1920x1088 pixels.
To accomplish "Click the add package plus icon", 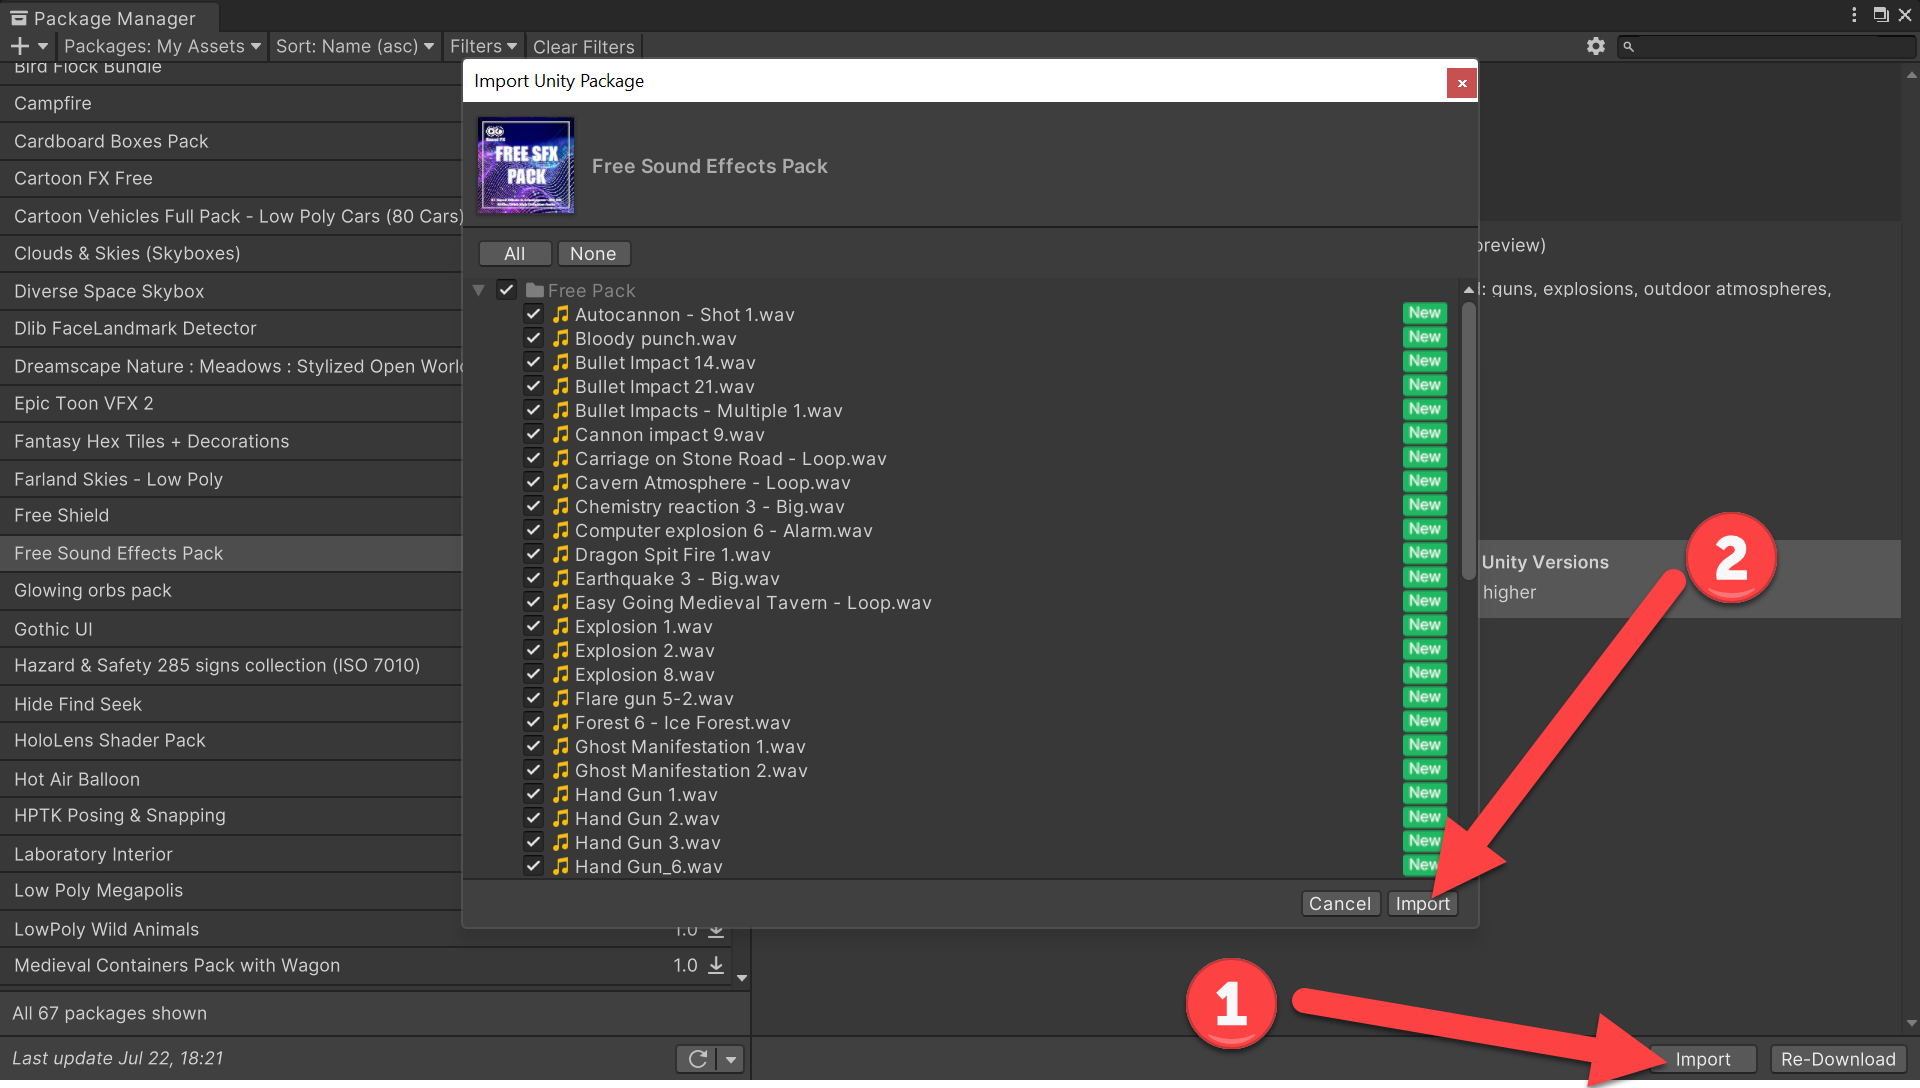I will pos(19,46).
